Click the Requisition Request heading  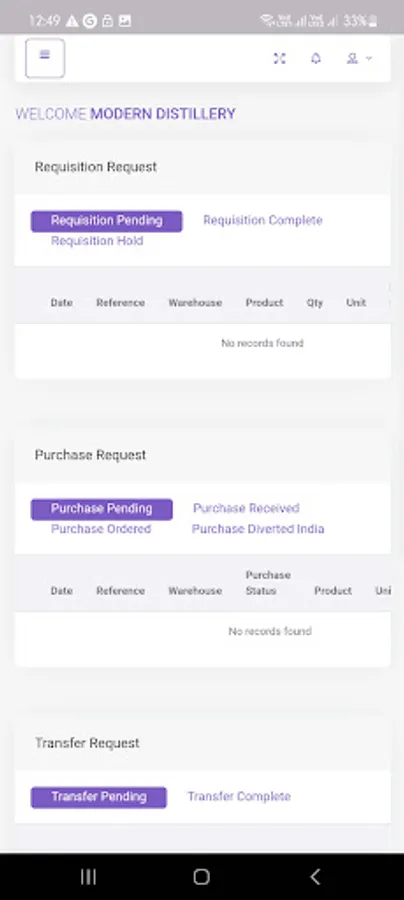pos(96,167)
